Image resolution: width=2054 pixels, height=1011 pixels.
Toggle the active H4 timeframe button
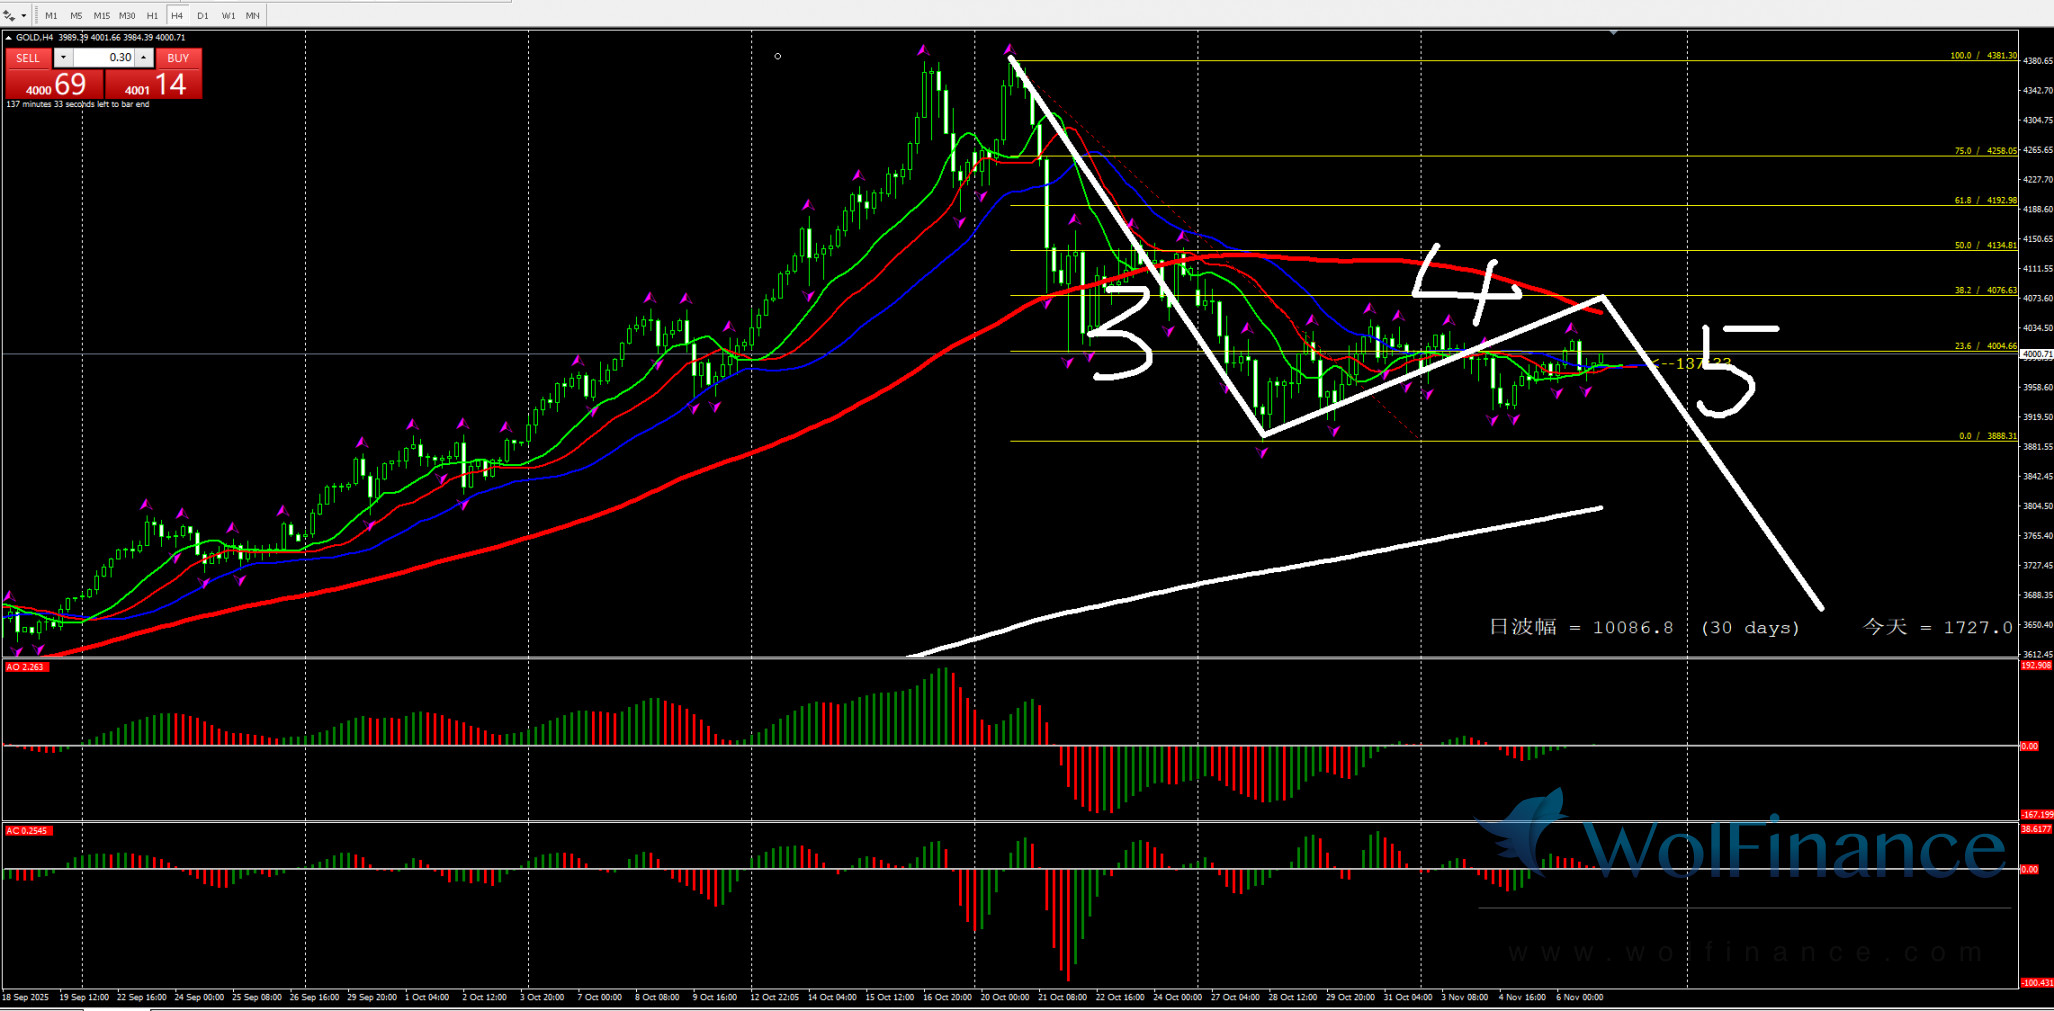click(177, 16)
